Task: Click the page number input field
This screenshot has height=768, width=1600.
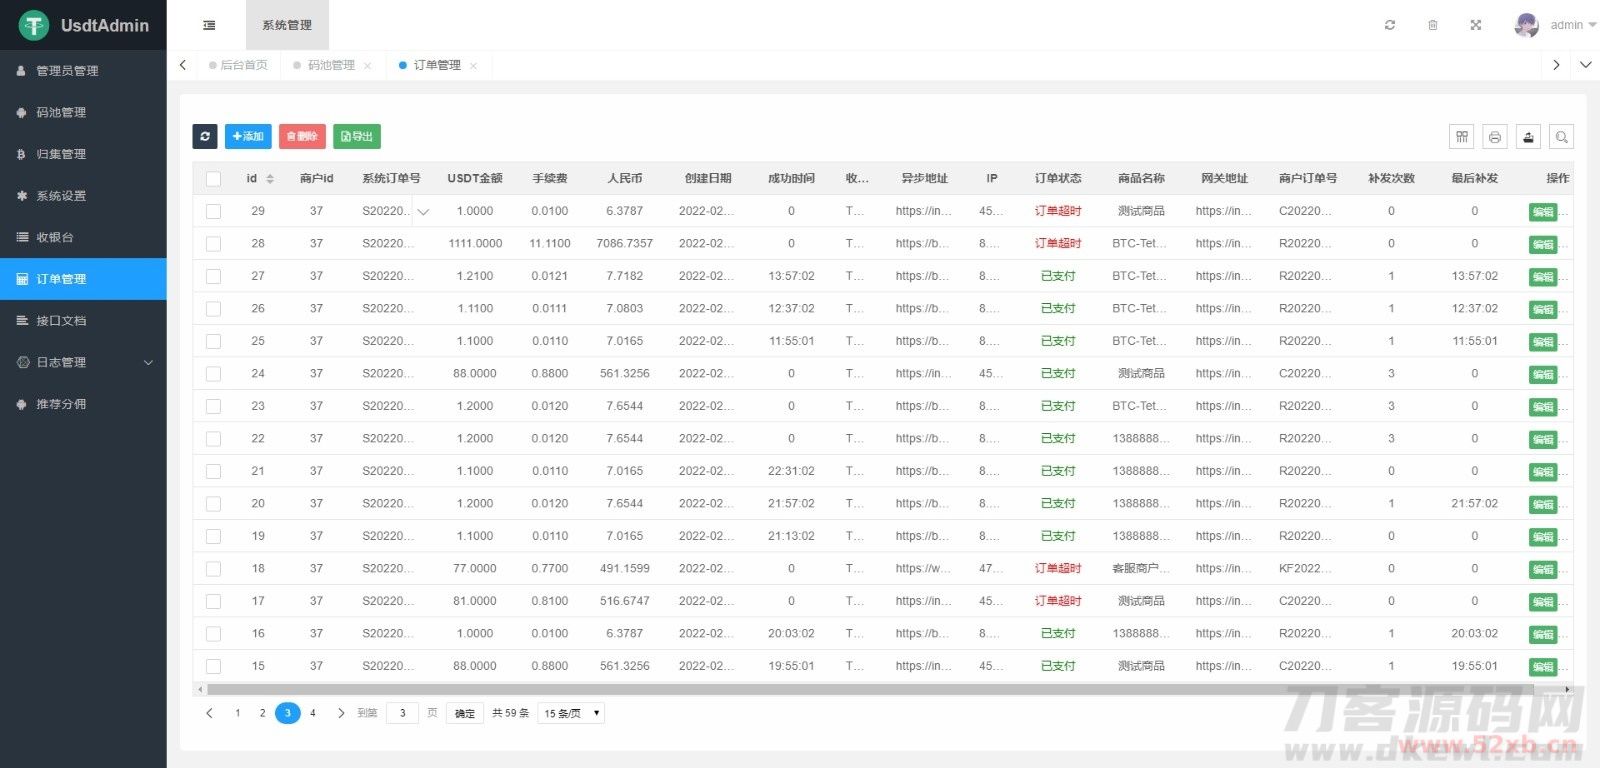Action: [402, 713]
